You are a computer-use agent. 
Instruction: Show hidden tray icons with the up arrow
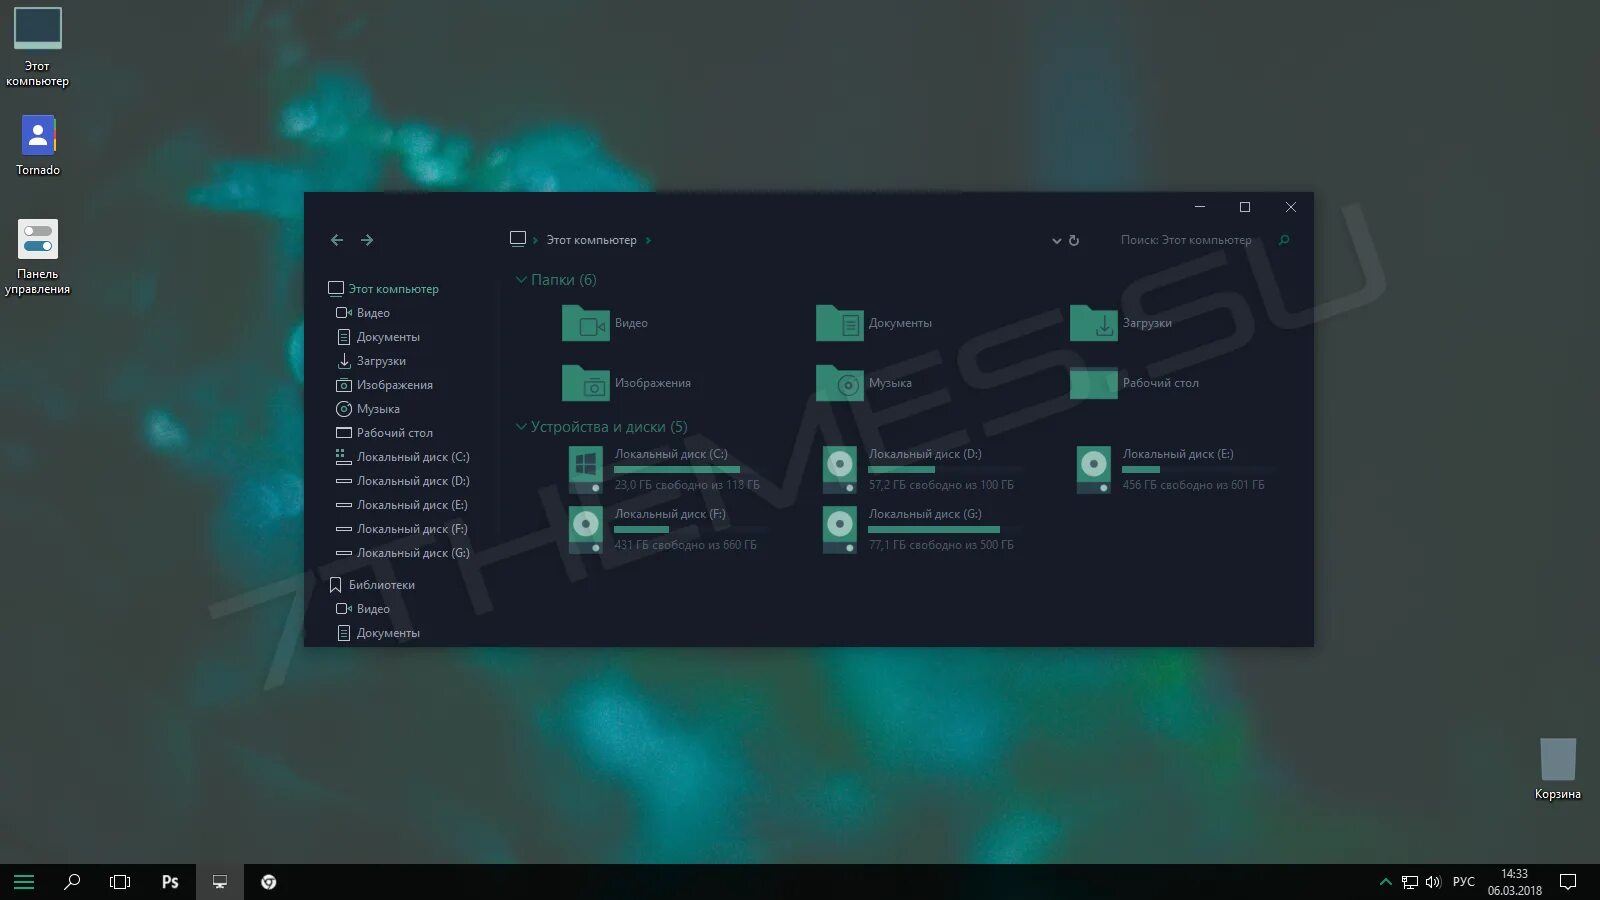(x=1386, y=881)
